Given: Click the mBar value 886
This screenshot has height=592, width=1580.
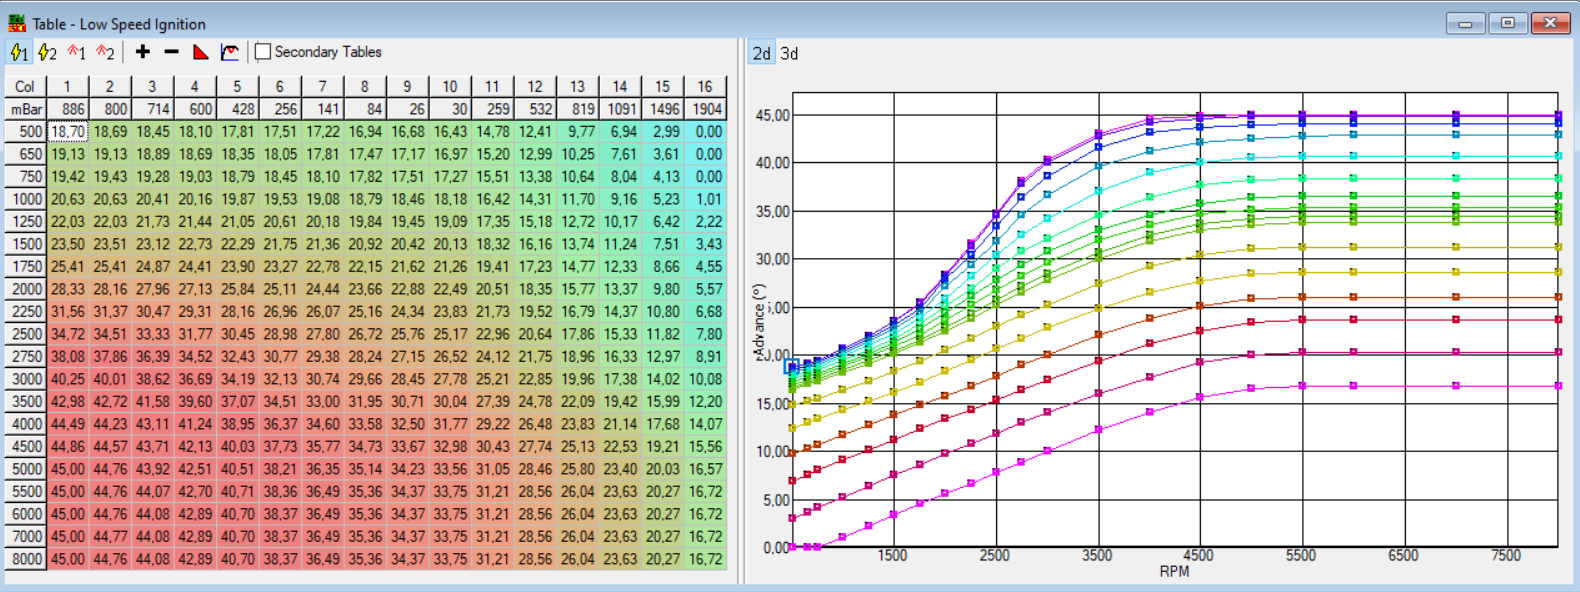Looking at the screenshot, I should click(68, 109).
